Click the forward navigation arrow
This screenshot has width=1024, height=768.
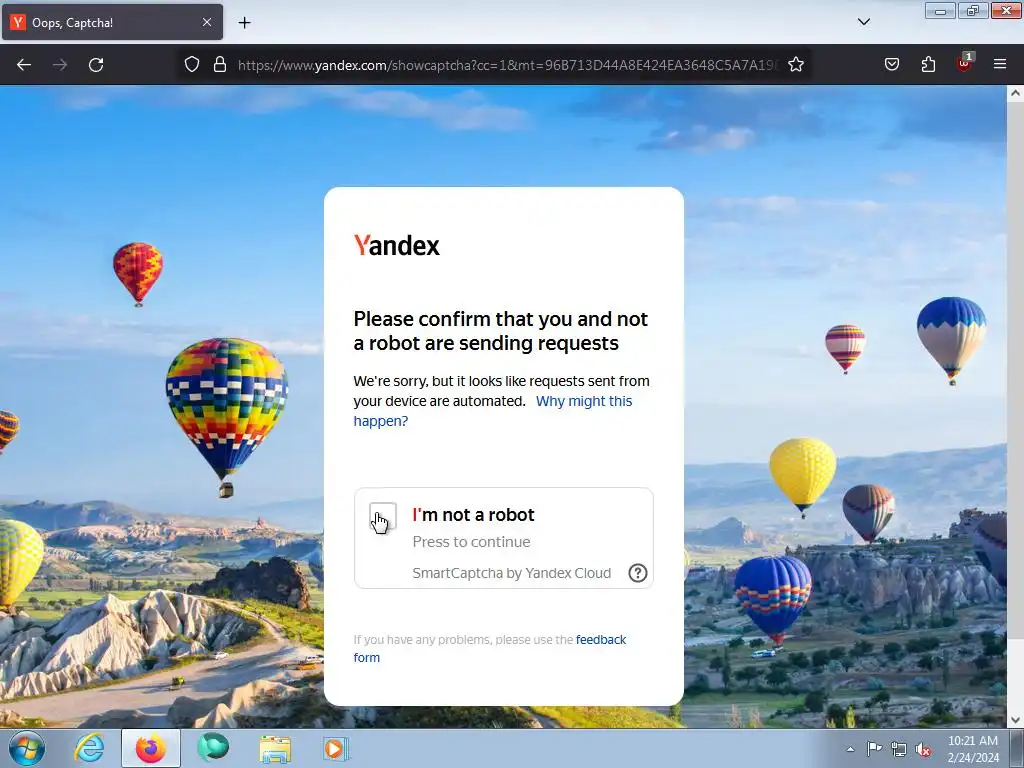tap(60, 65)
